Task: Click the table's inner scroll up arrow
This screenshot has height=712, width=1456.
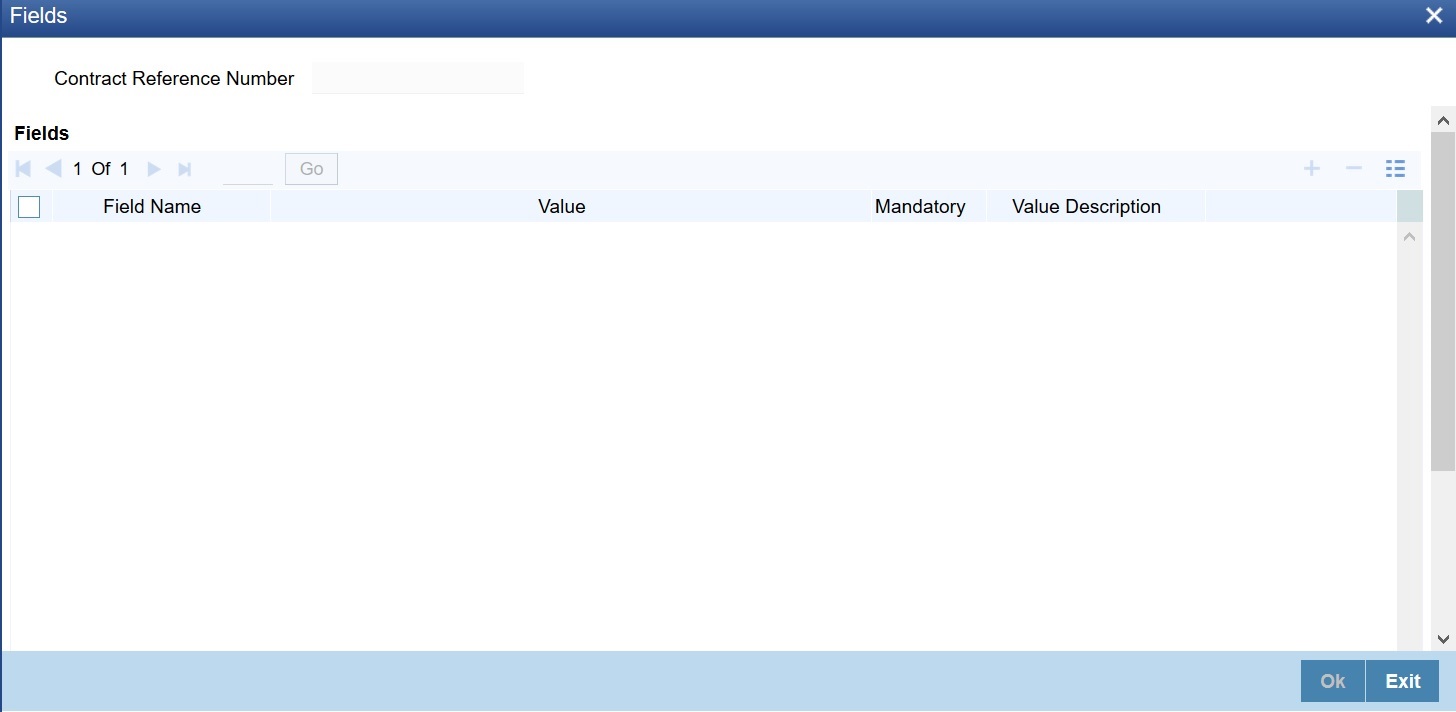Action: click(x=1410, y=237)
